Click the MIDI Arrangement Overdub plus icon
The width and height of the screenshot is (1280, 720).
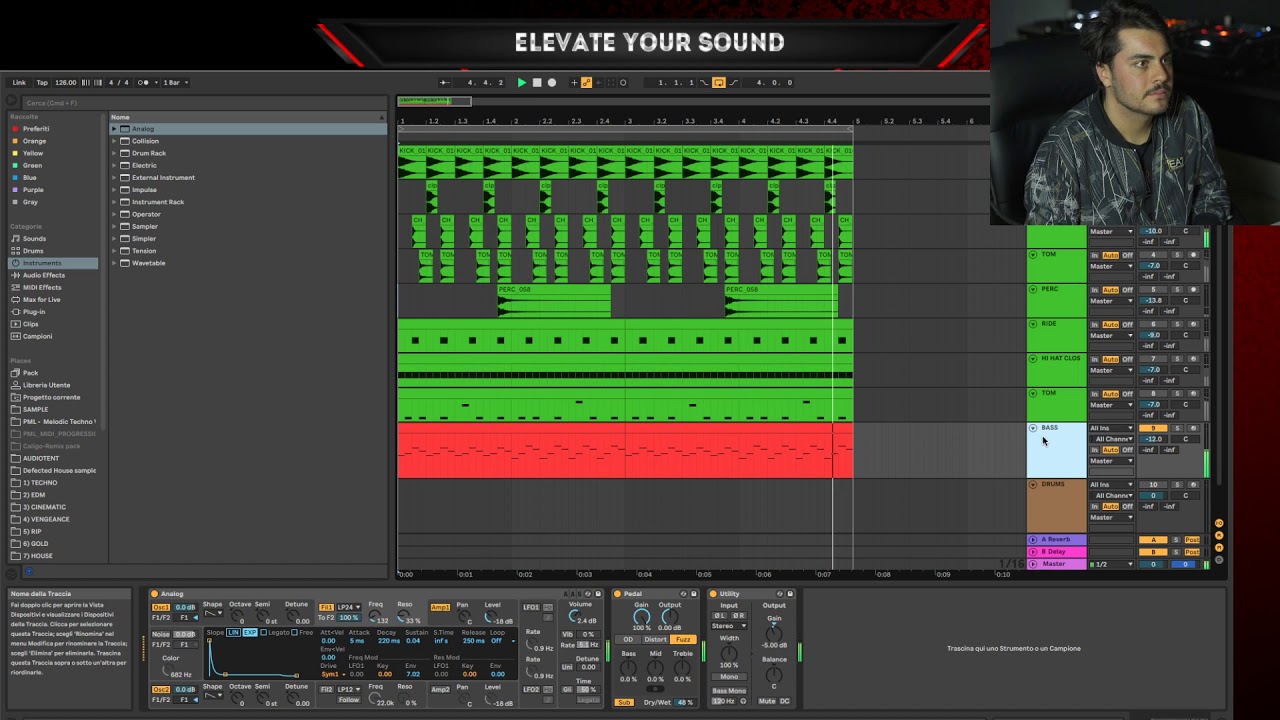tap(574, 82)
